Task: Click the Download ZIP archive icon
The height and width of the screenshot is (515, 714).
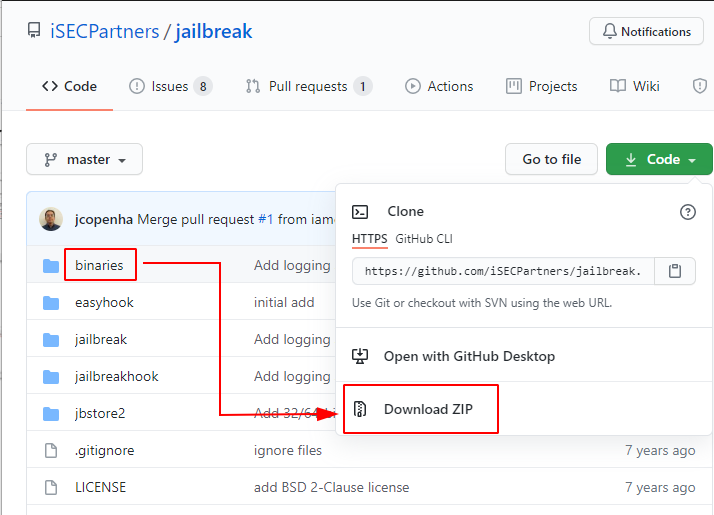Action: 361,409
